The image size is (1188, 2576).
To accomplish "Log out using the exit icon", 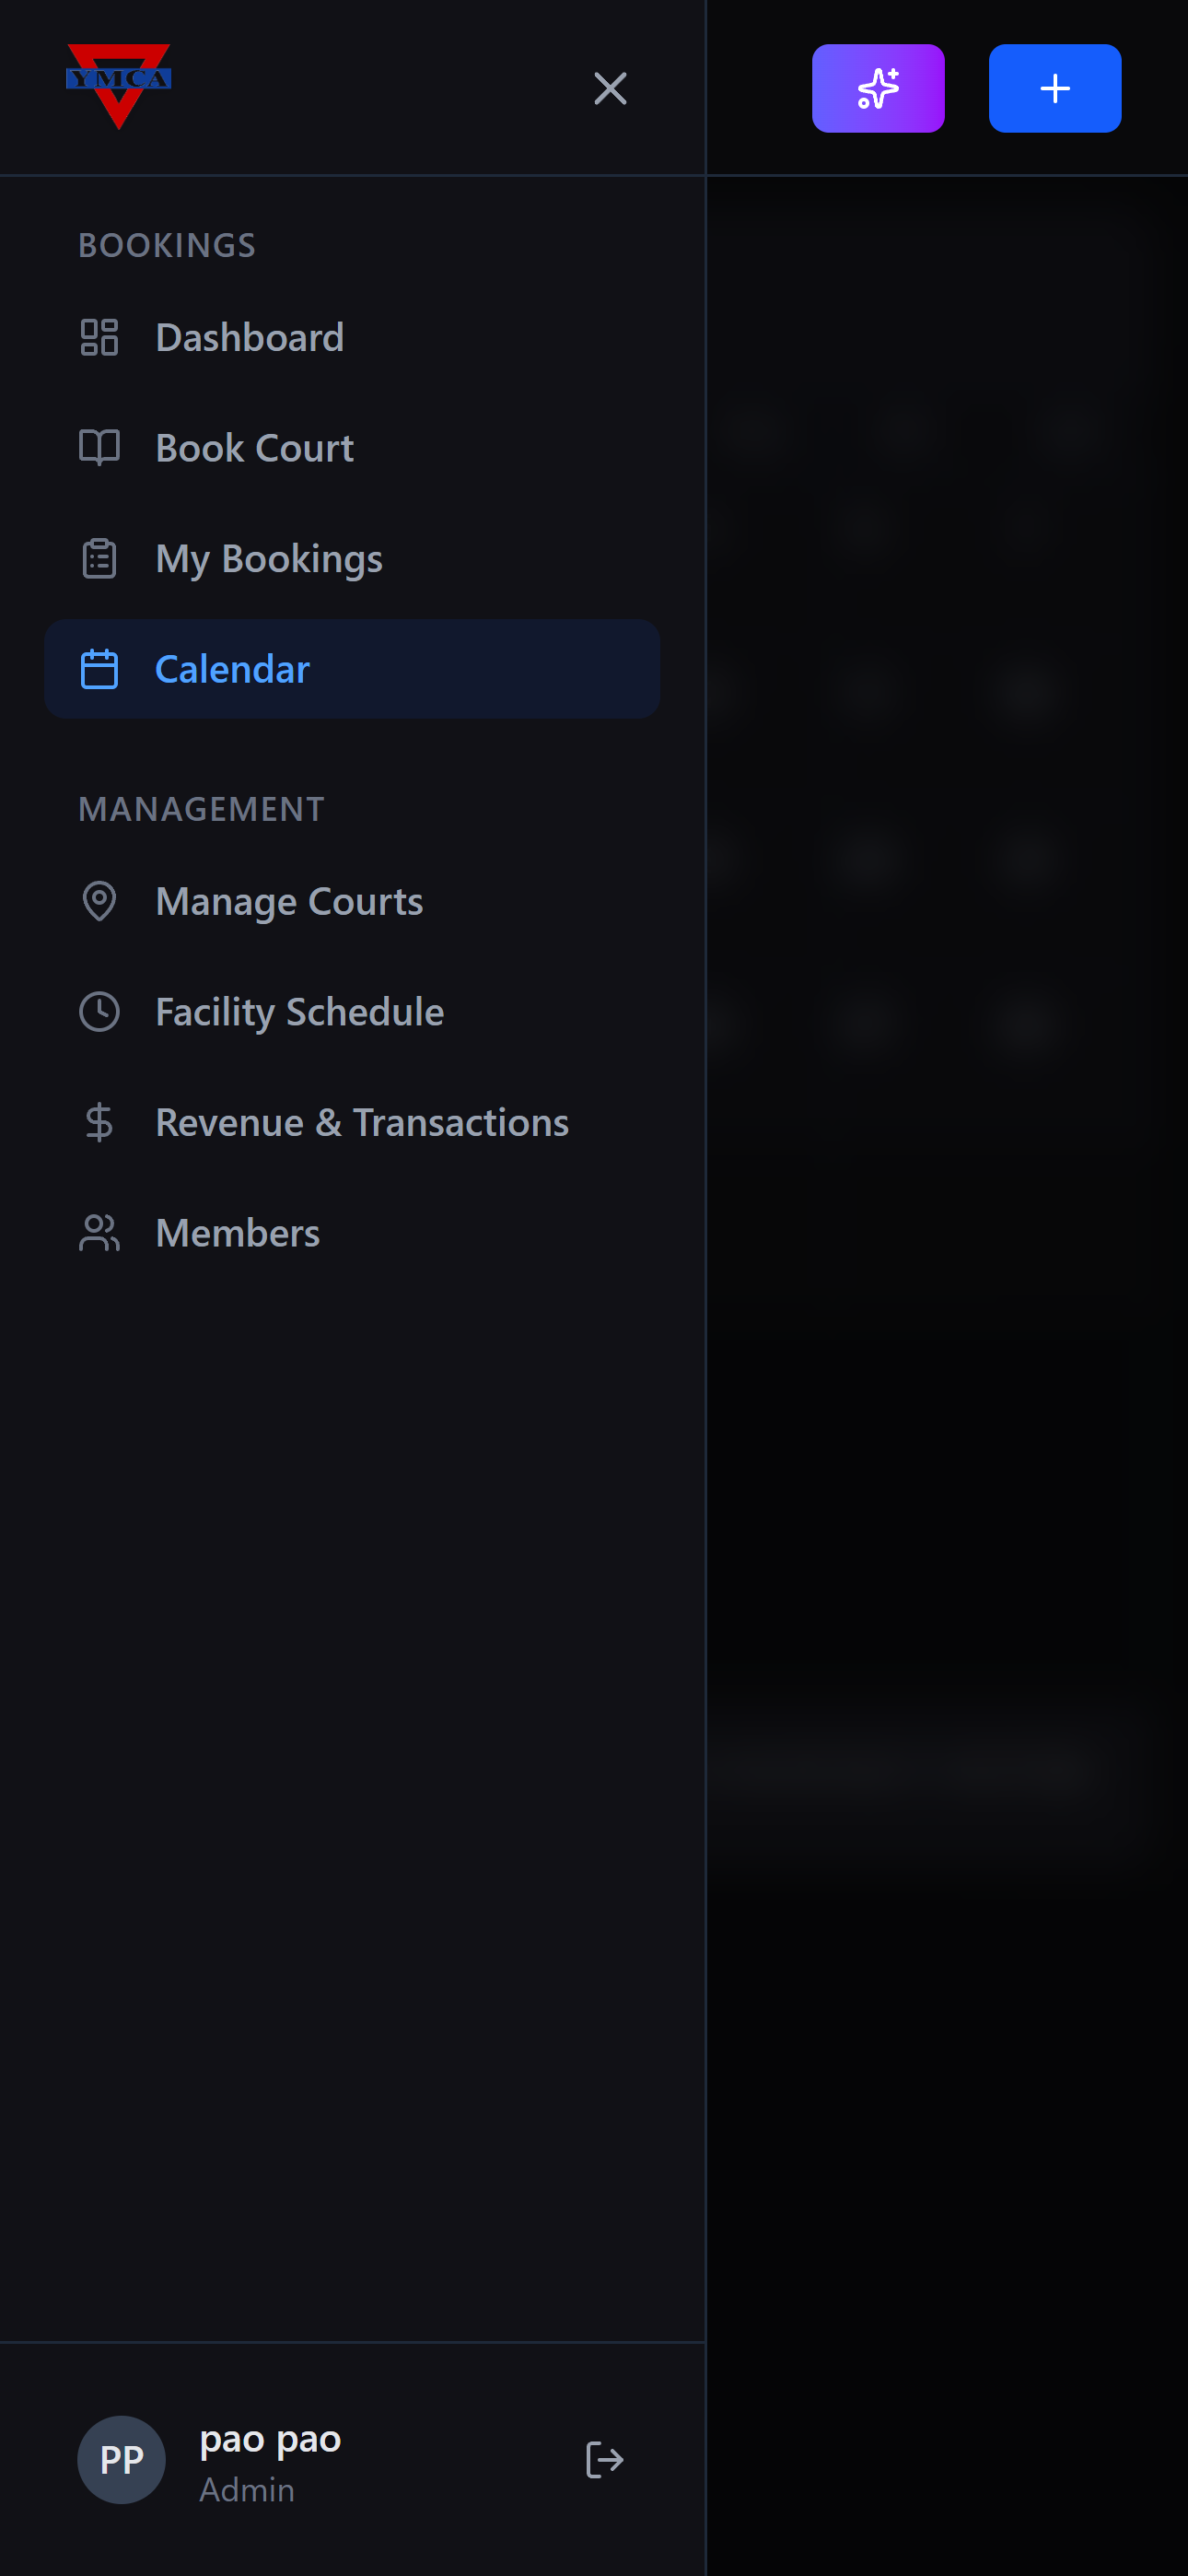I will (605, 2460).
